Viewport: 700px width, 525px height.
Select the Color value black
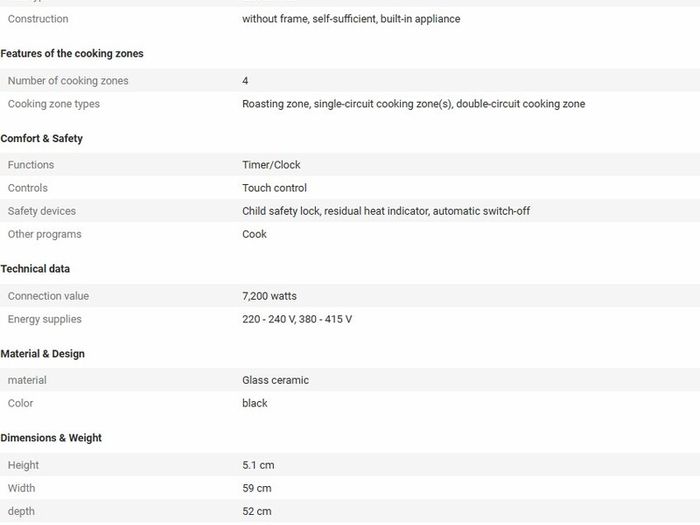254,403
